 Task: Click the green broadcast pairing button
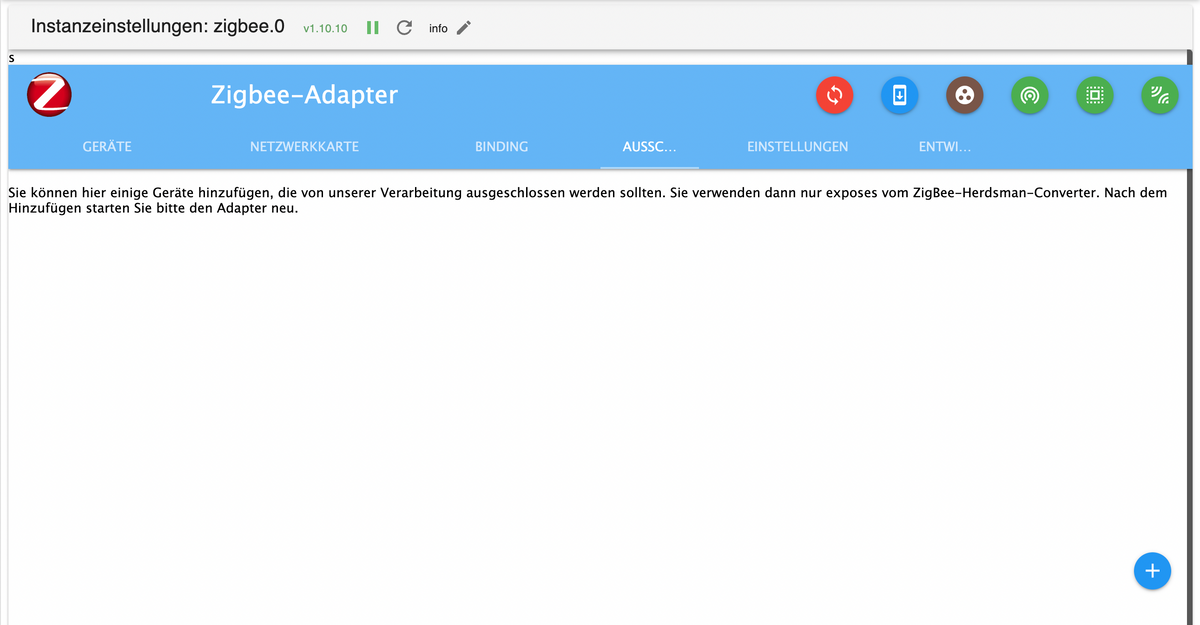pyautogui.click(x=1029, y=95)
